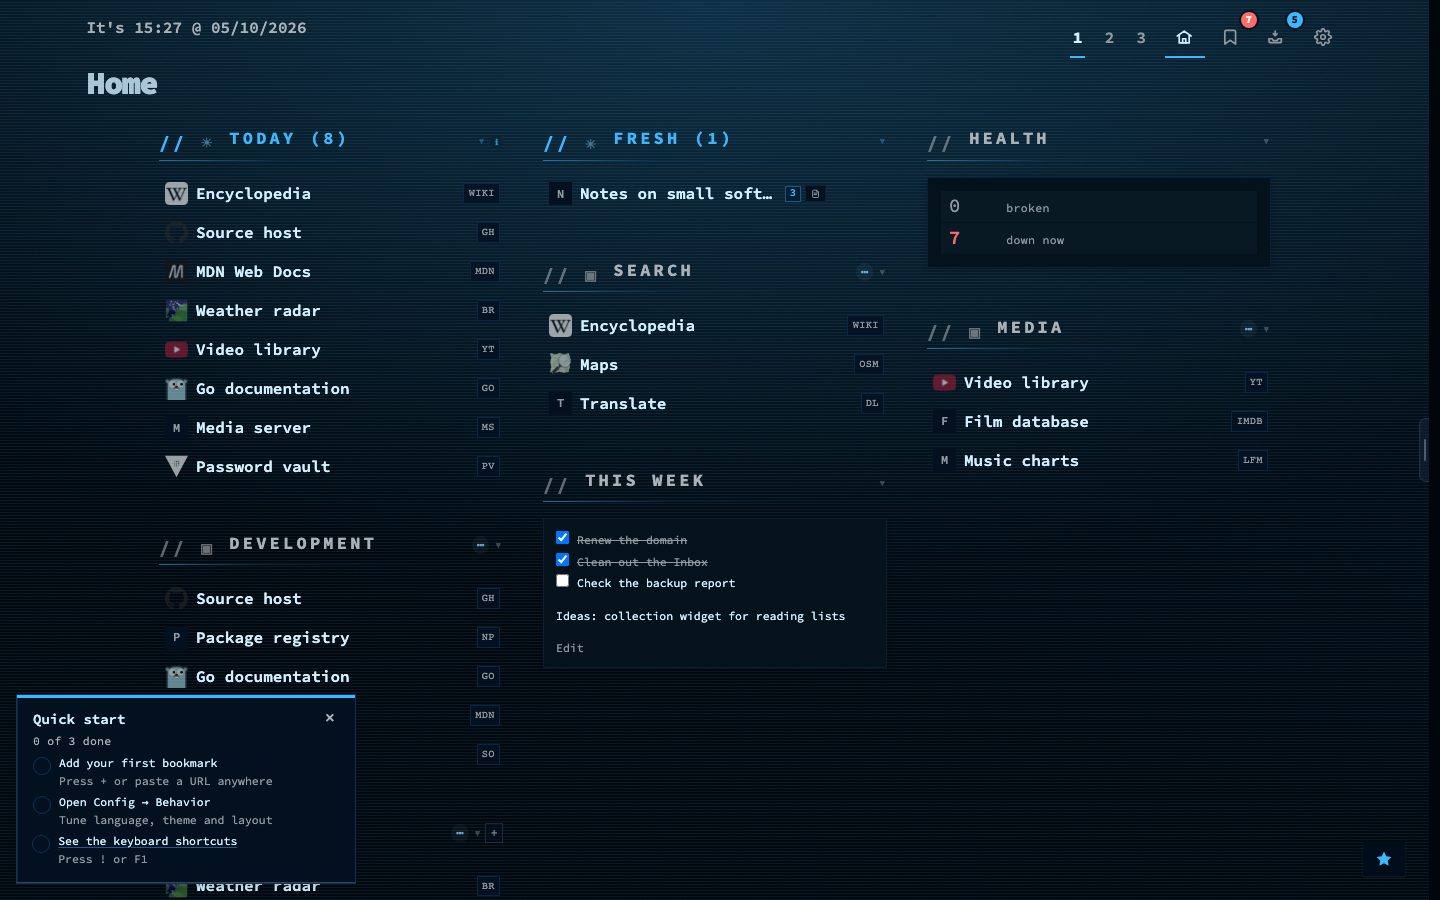The image size is (1440, 900).
Task: Click the YouTube icon beside Video library in Today
Action: 176,350
